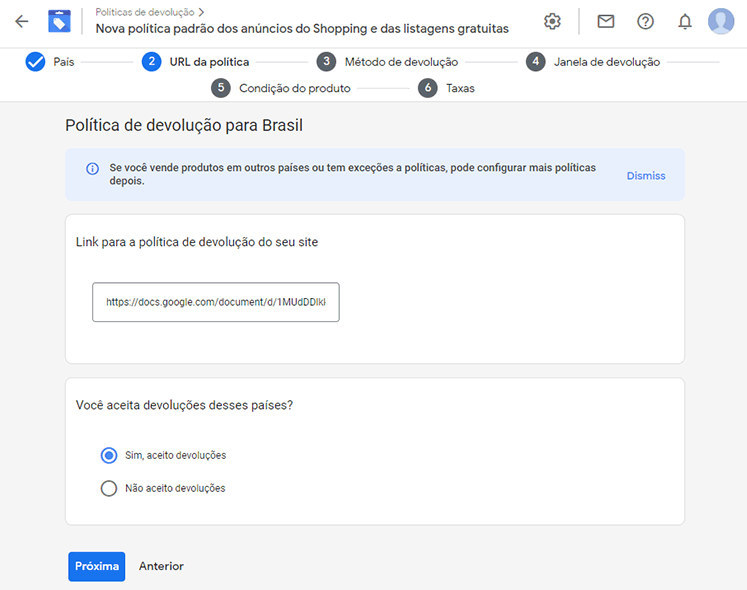Image resolution: width=747 pixels, height=590 pixels.
Task: Click the breadcrumb chevron arrow
Action: point(202,12)
